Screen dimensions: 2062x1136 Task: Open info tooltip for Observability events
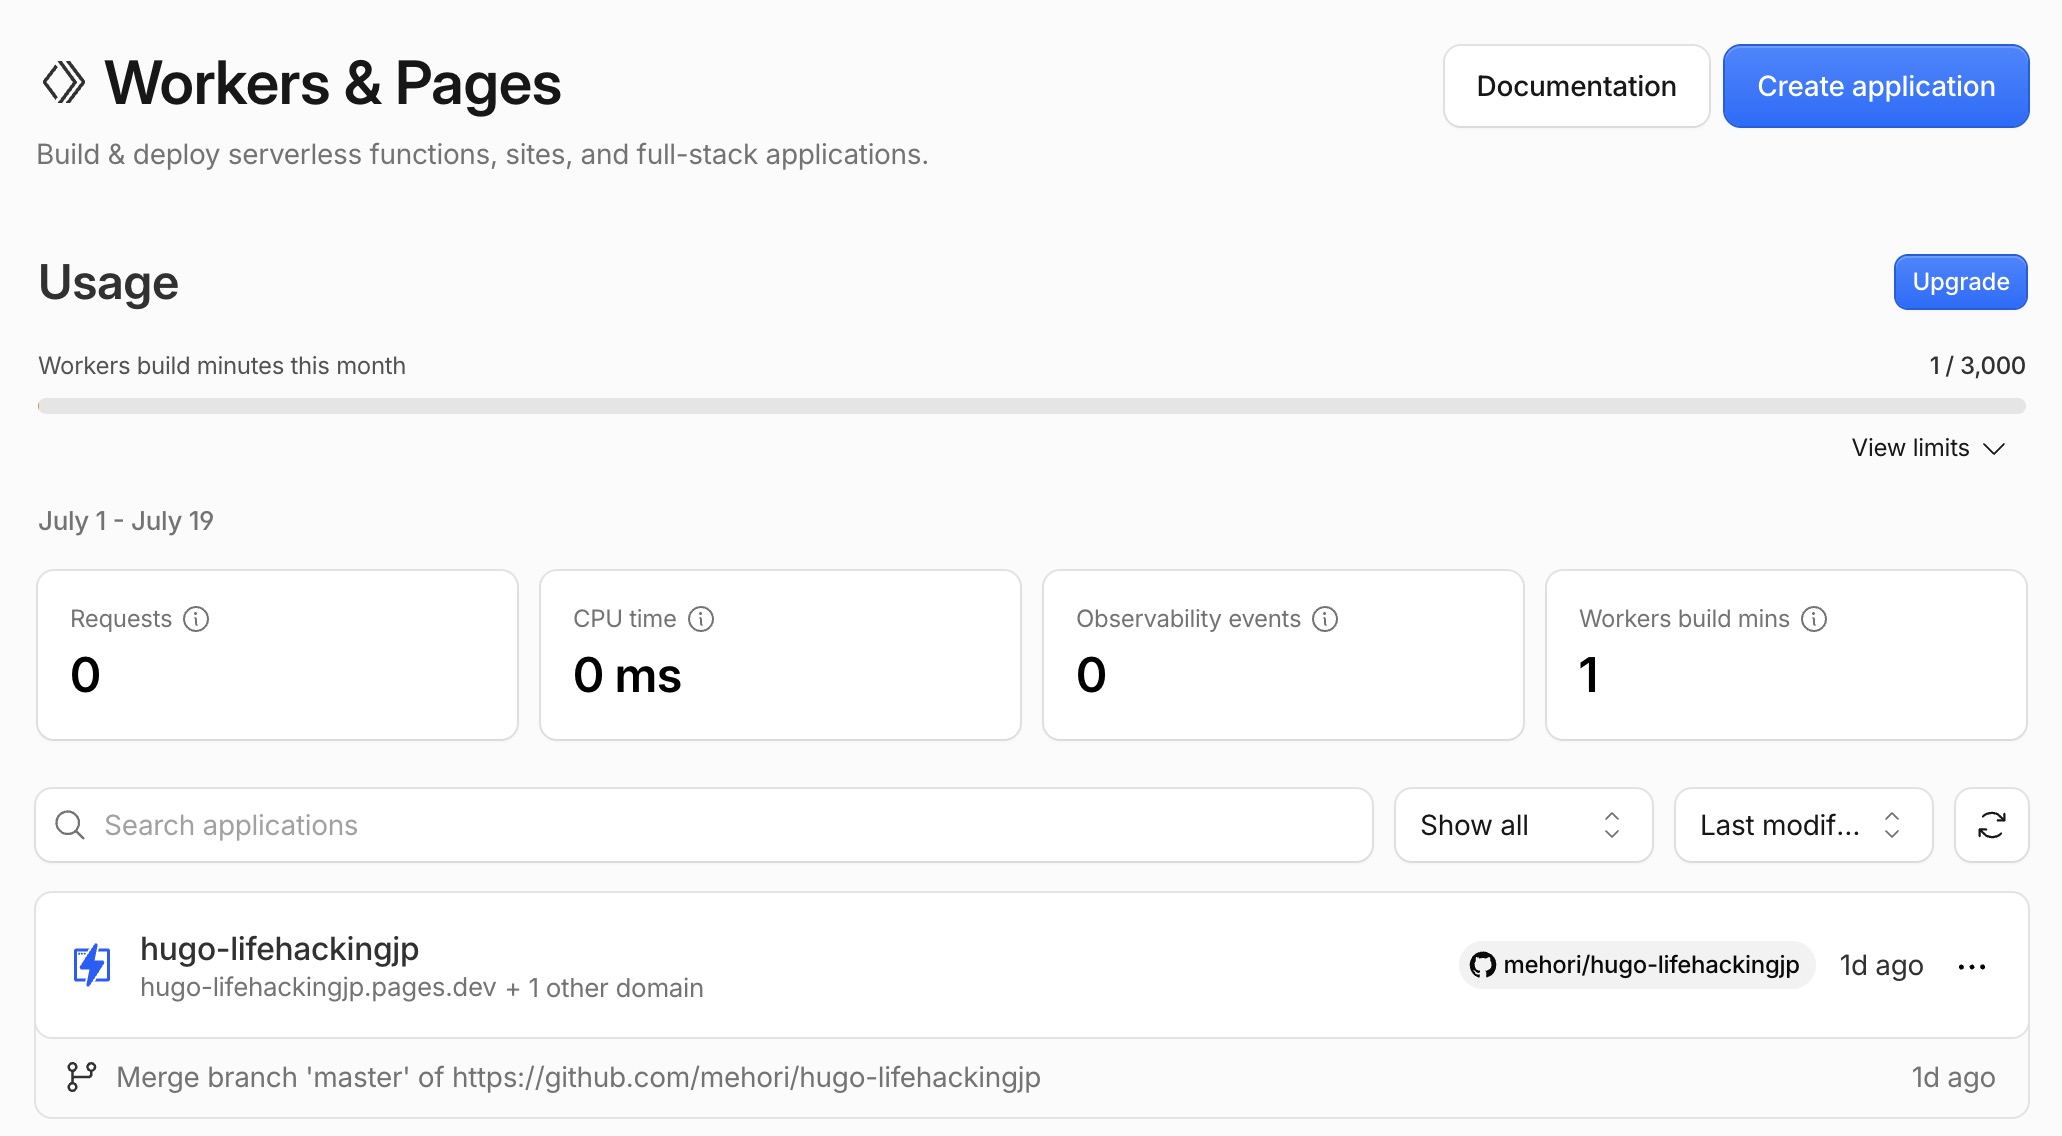click(x=1325, y=619)
